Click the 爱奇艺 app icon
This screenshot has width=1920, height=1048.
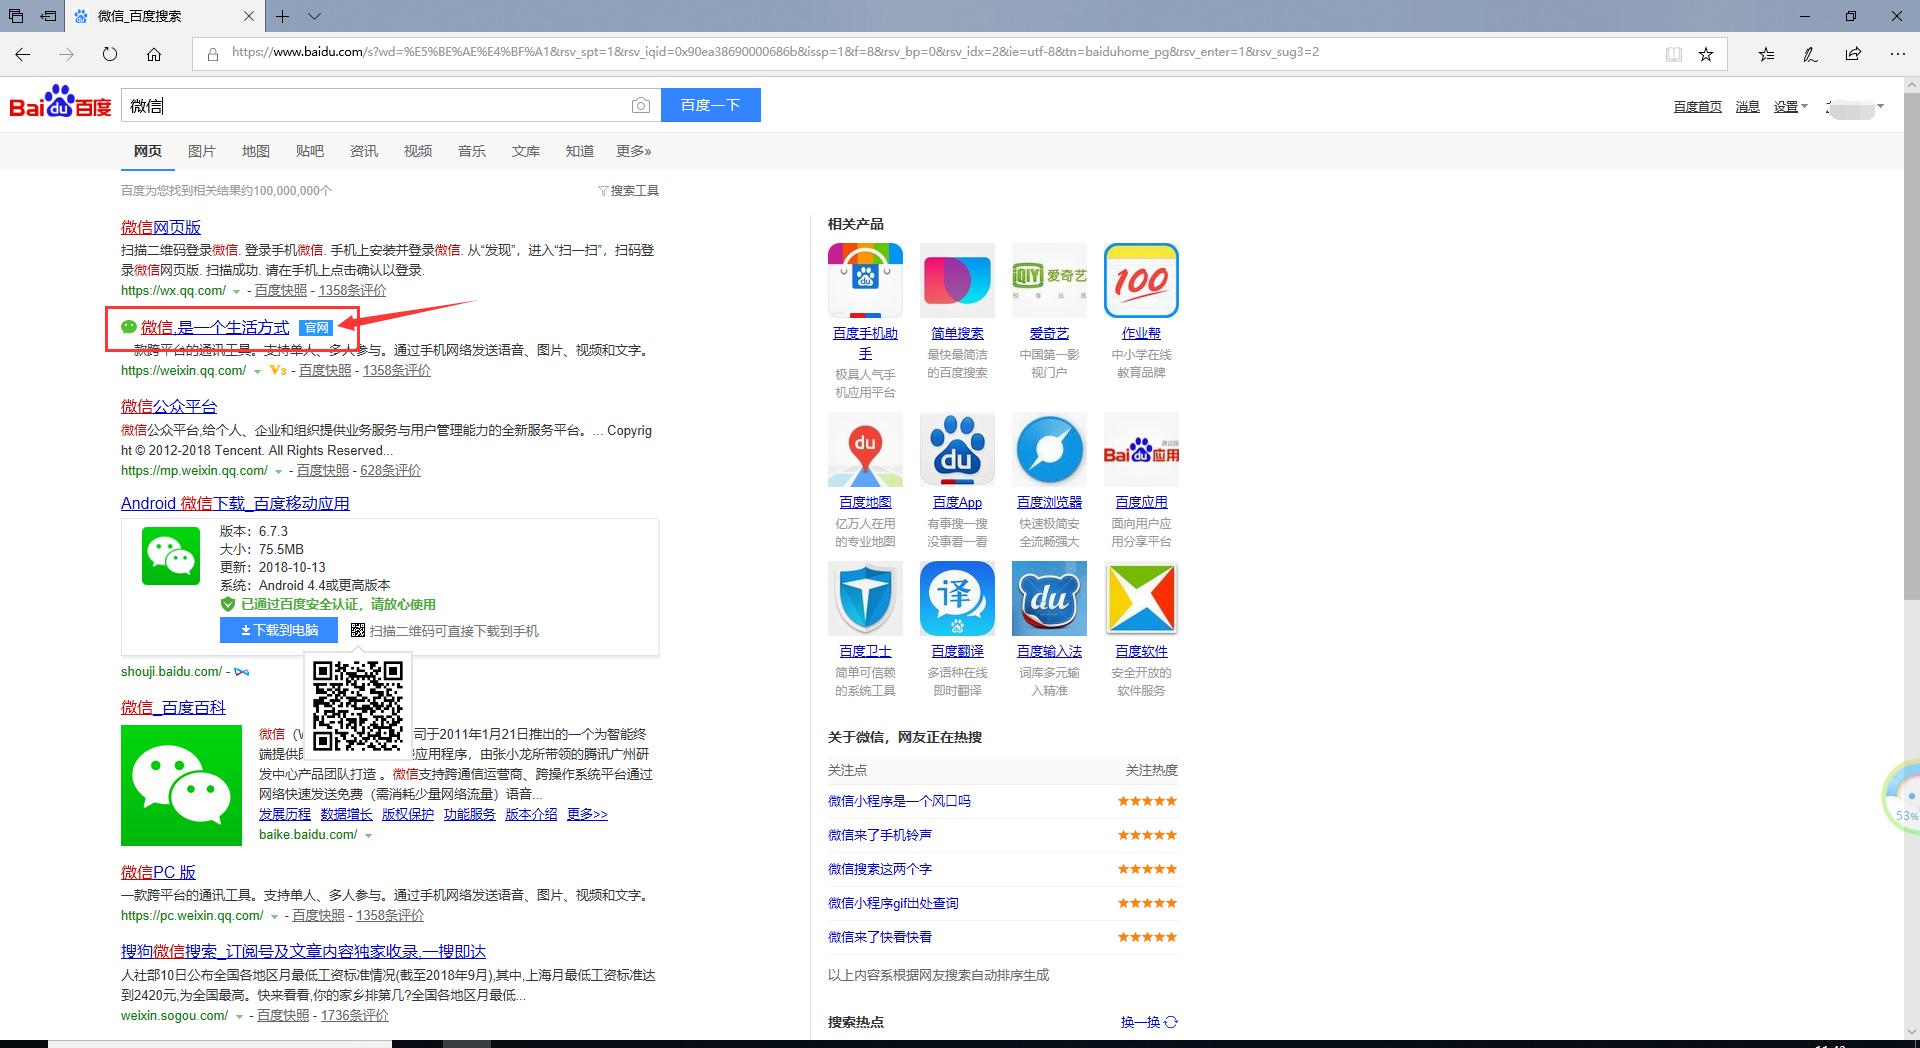click(x=1048, y=280)
